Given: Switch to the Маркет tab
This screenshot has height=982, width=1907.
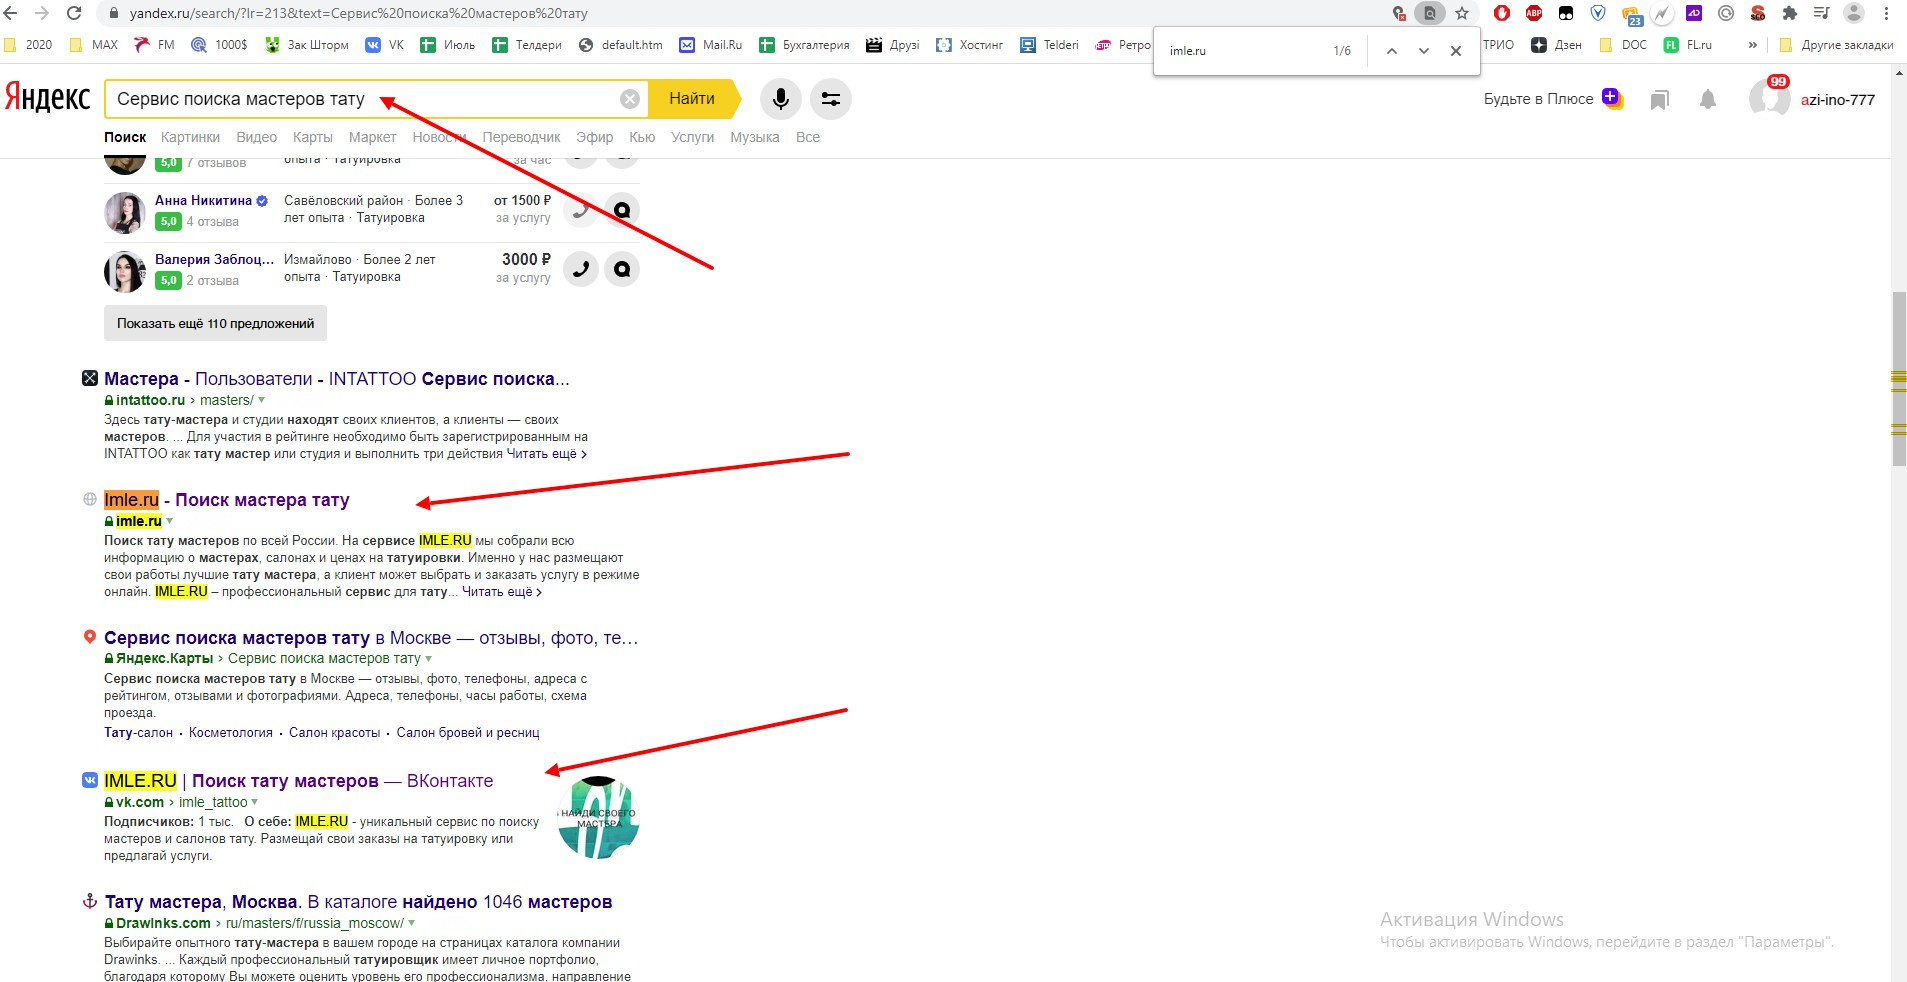Looking at the screenshot, I should (372, 137).
